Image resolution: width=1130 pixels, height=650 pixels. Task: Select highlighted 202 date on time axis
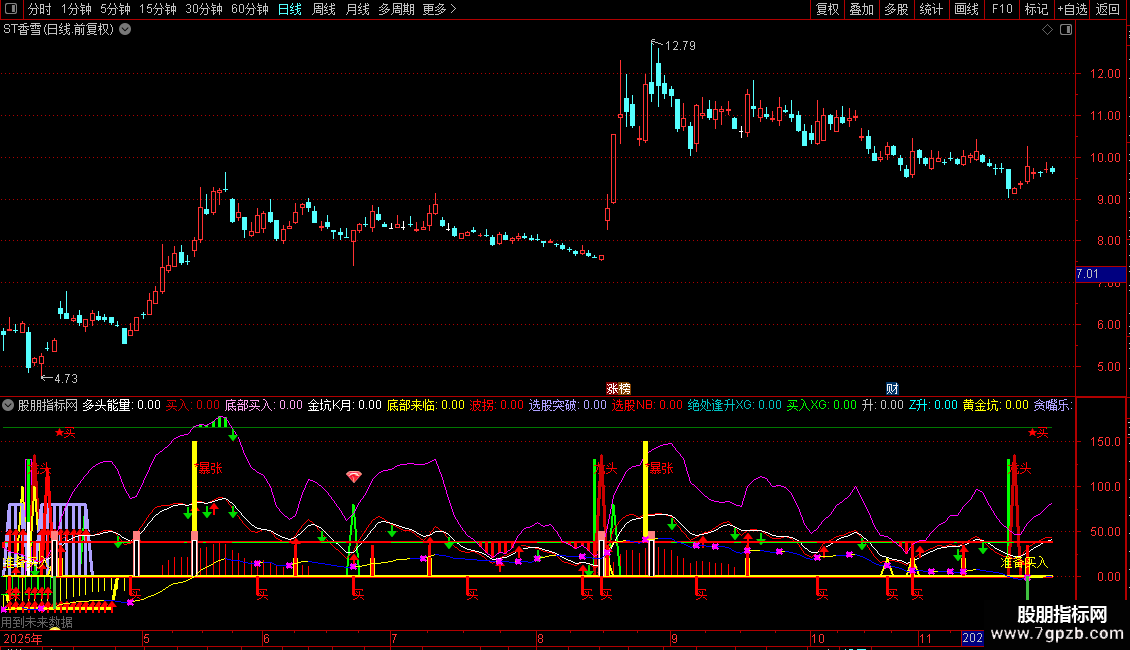[x=972, y=638]
